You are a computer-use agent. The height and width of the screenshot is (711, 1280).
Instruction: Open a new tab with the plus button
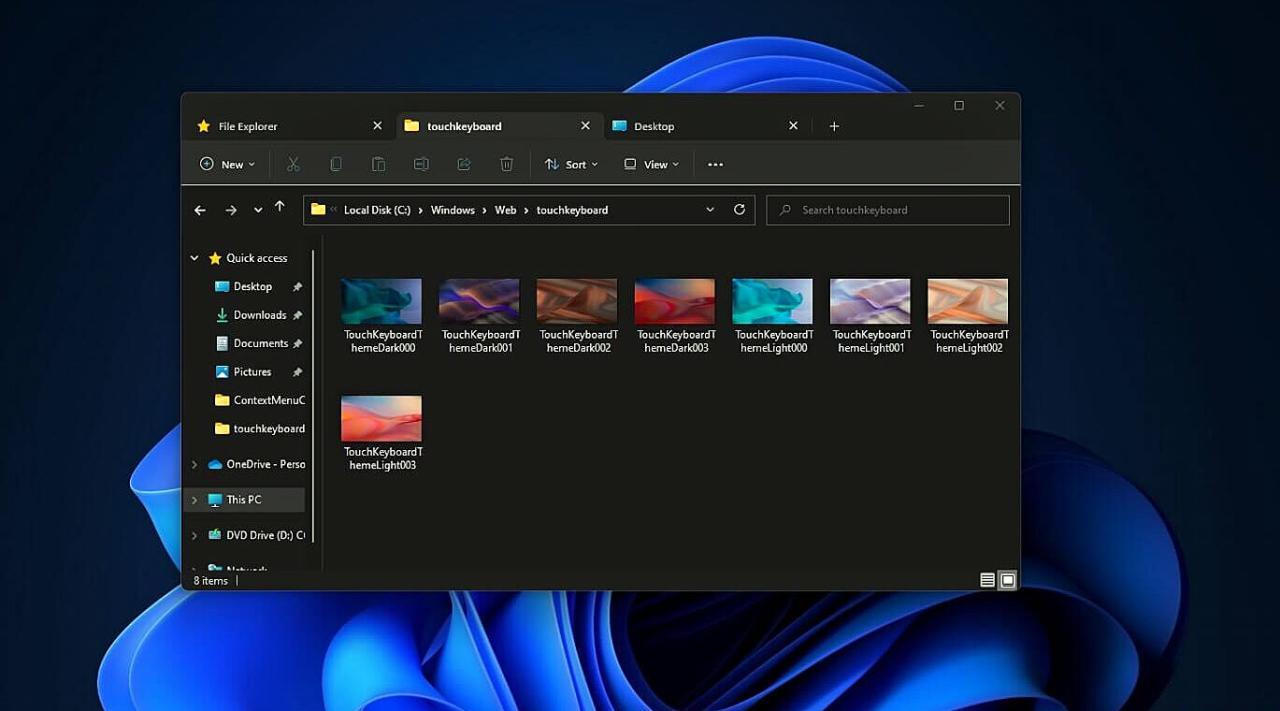[834, 125]
